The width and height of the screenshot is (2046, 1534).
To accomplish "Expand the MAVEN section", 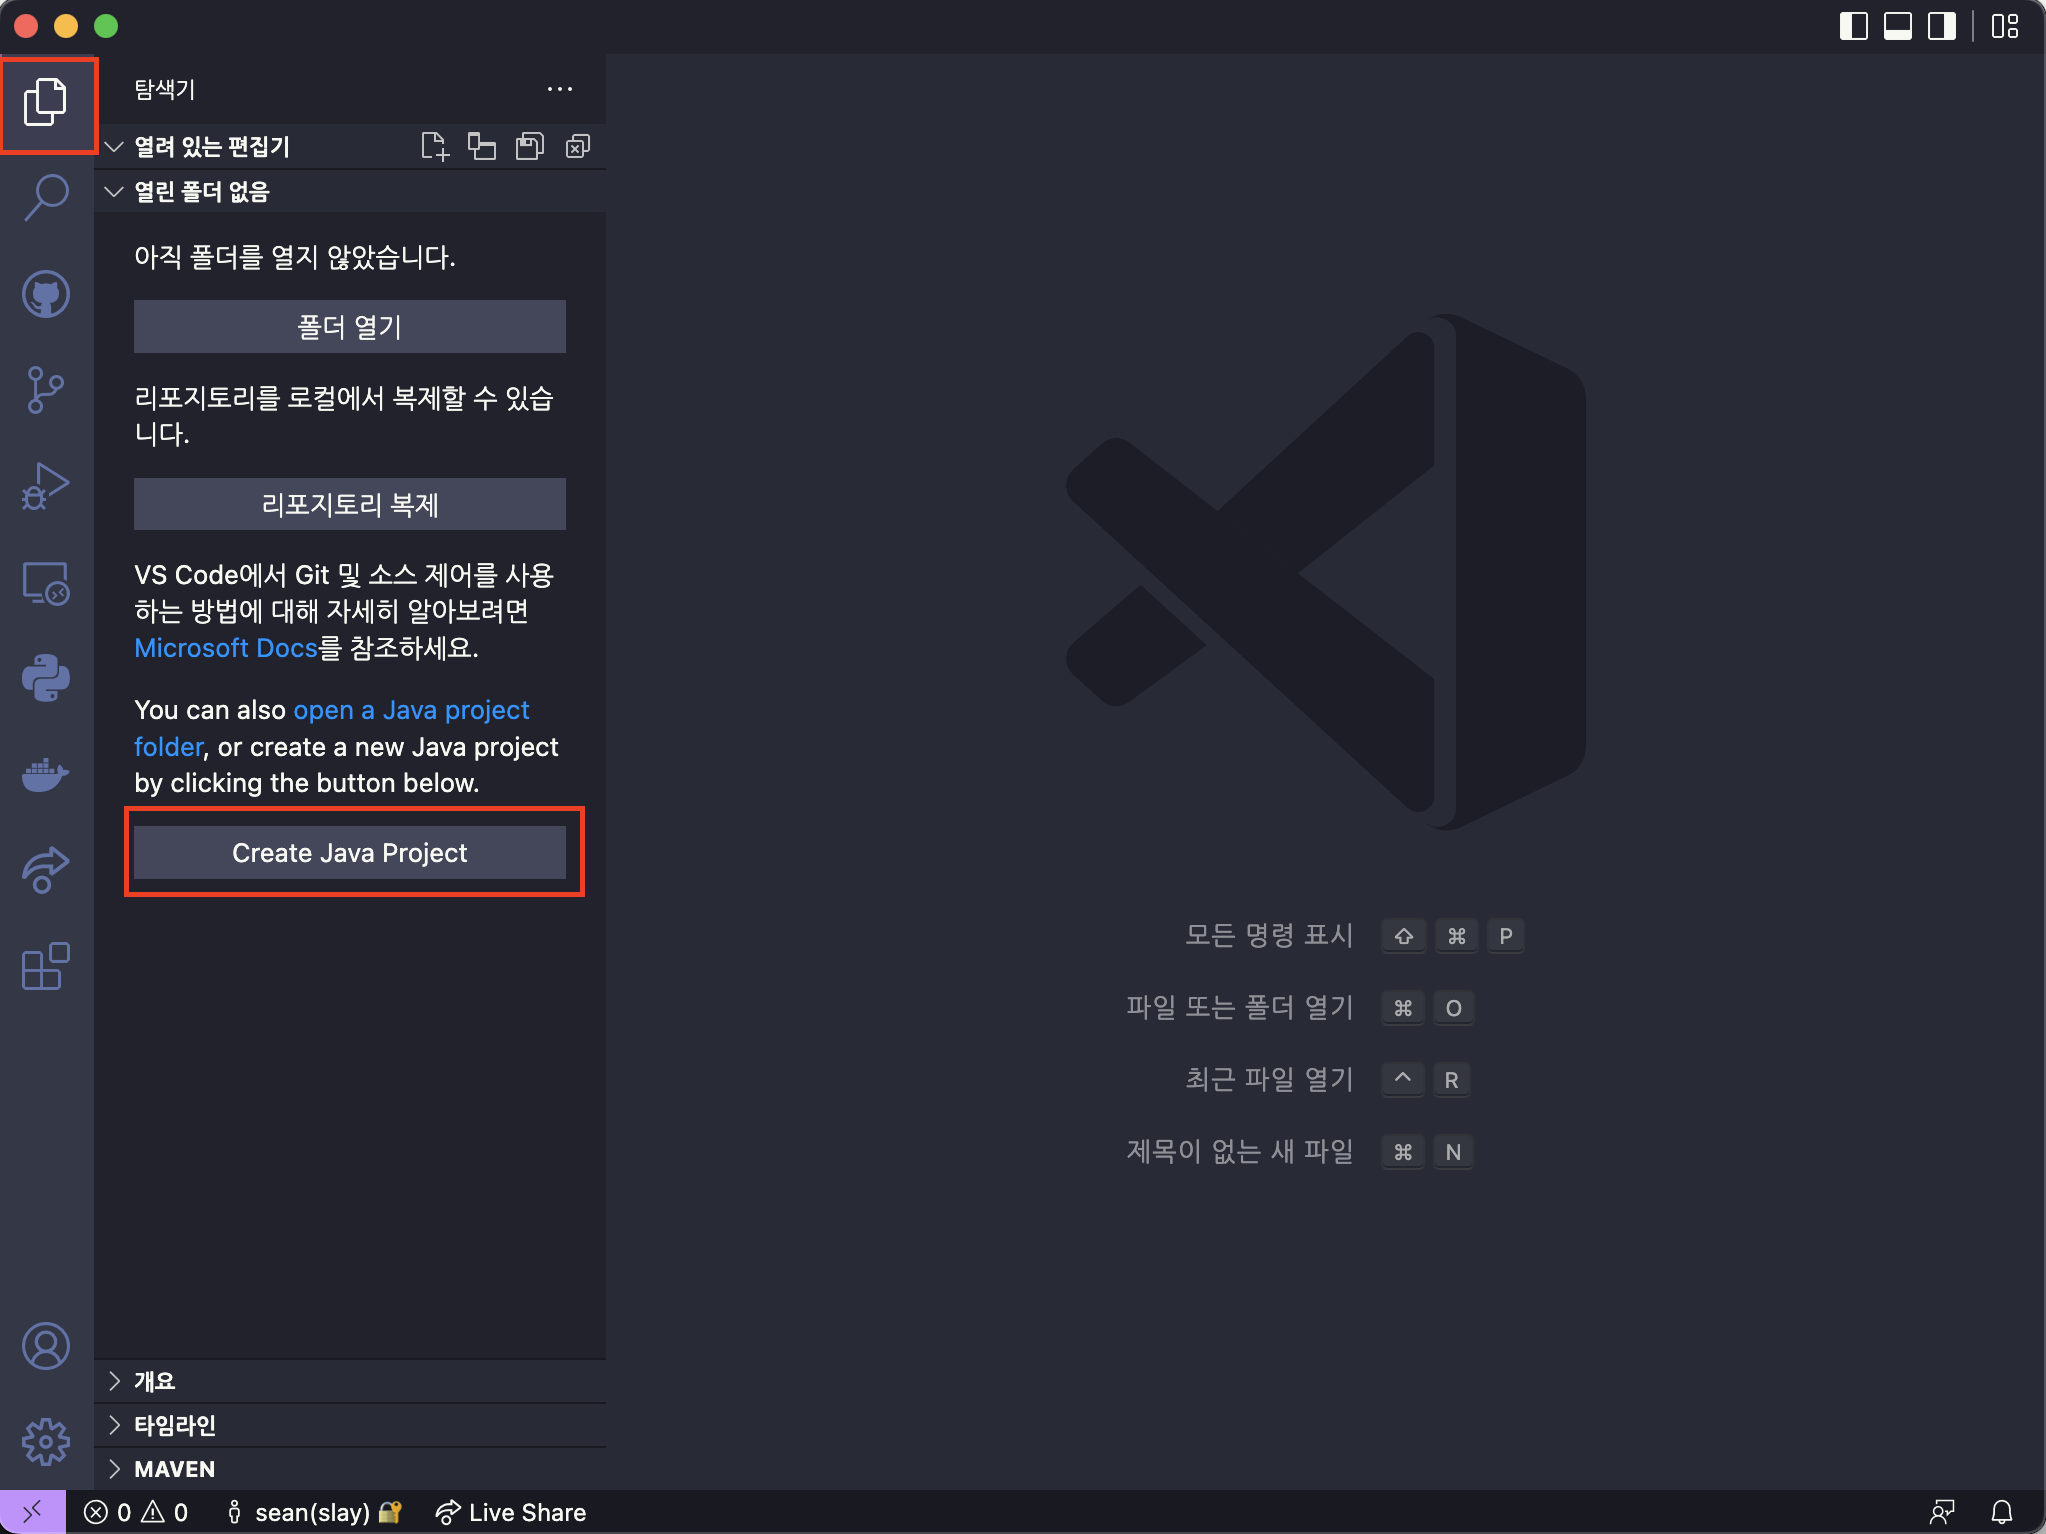I will point(174,1469).
